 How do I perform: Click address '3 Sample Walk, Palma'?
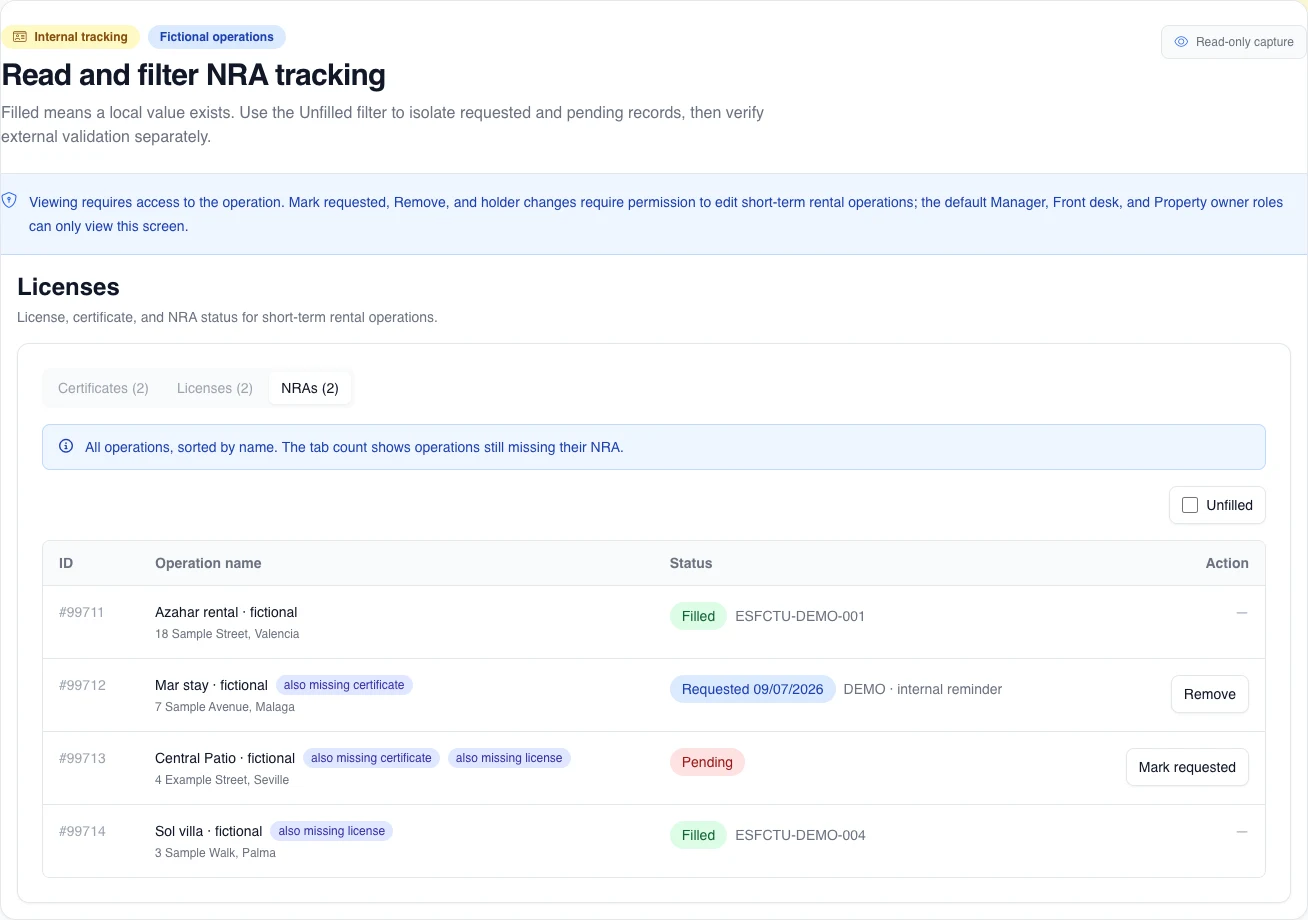[x=215, y=853]
